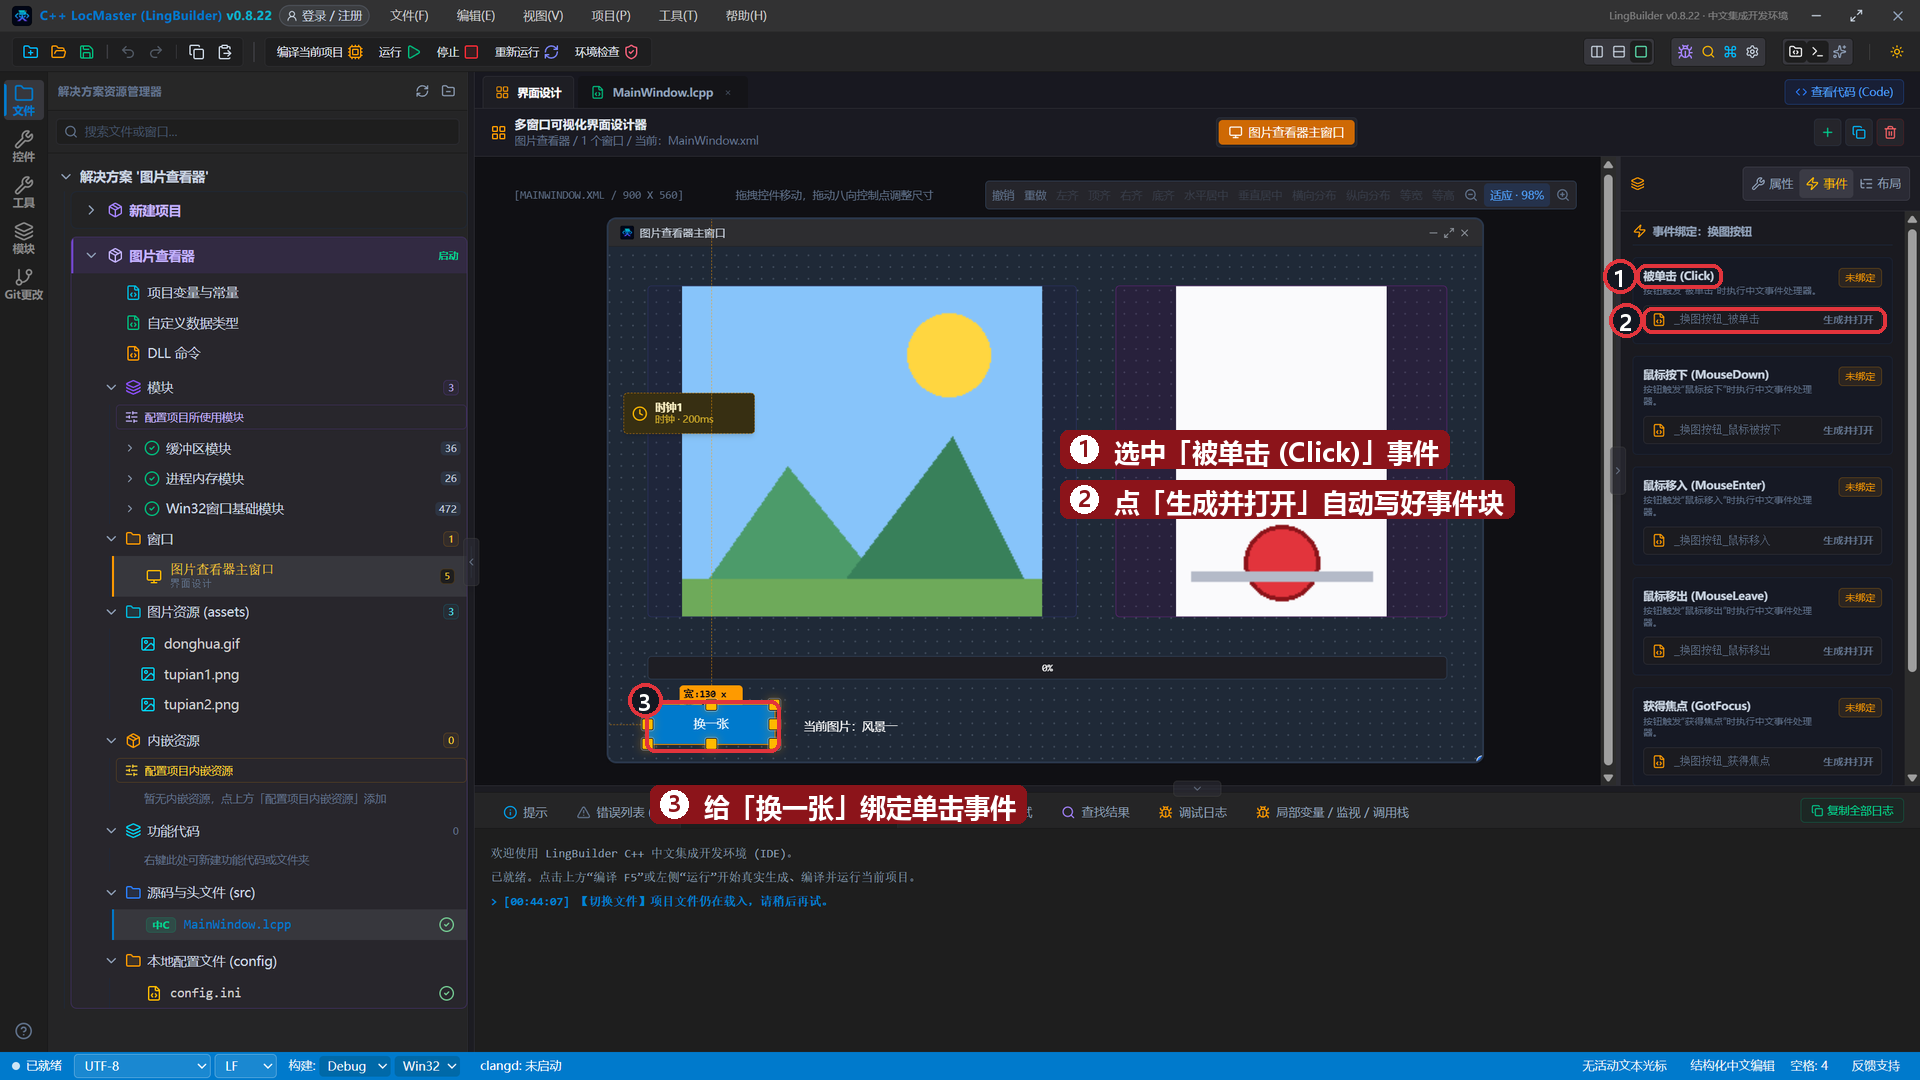
Task: Open the 文件(F) menu
Action: coord(409,16)
